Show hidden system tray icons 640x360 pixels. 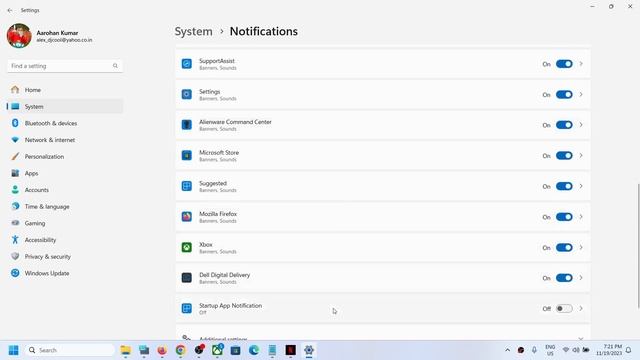(507, 350)
